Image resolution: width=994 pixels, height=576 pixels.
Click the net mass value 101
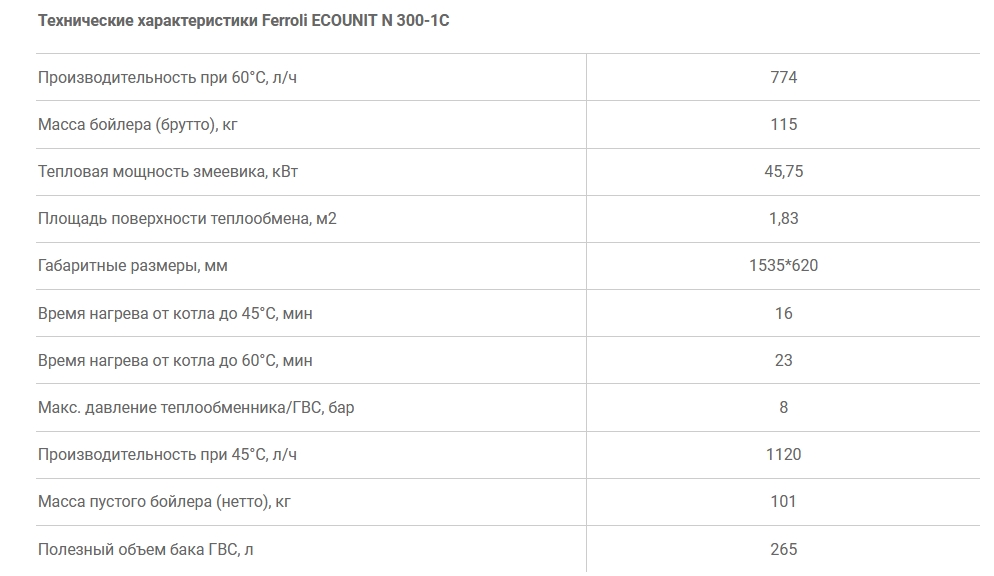point(784,502)
